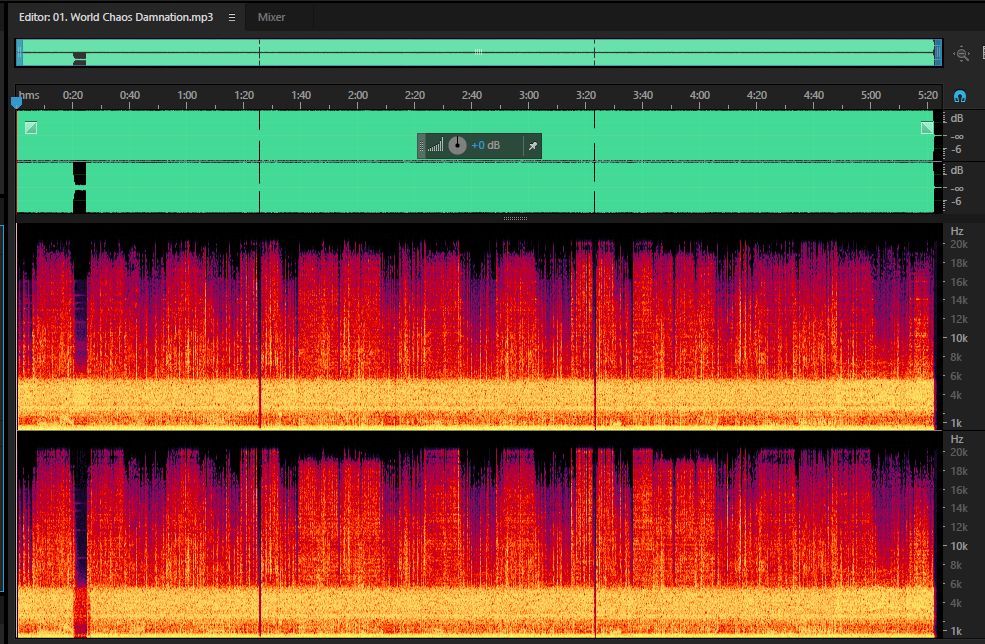Click the 4k frequency label of the upper spectrogram
985x644 pixels.
(955, 395)
